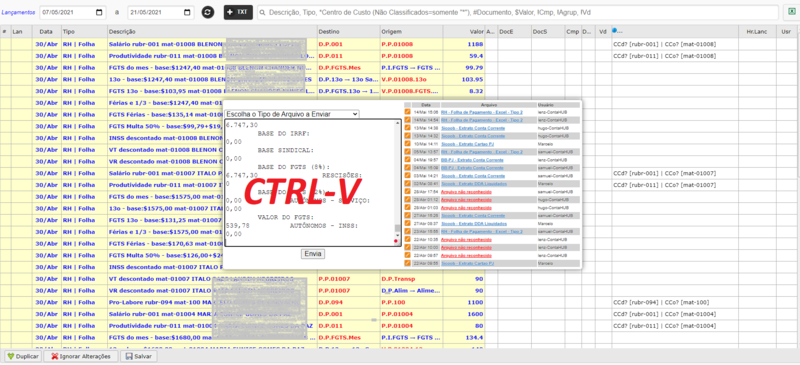Click the Origem column header
This screenshot has width=800, height=365.
411,32
